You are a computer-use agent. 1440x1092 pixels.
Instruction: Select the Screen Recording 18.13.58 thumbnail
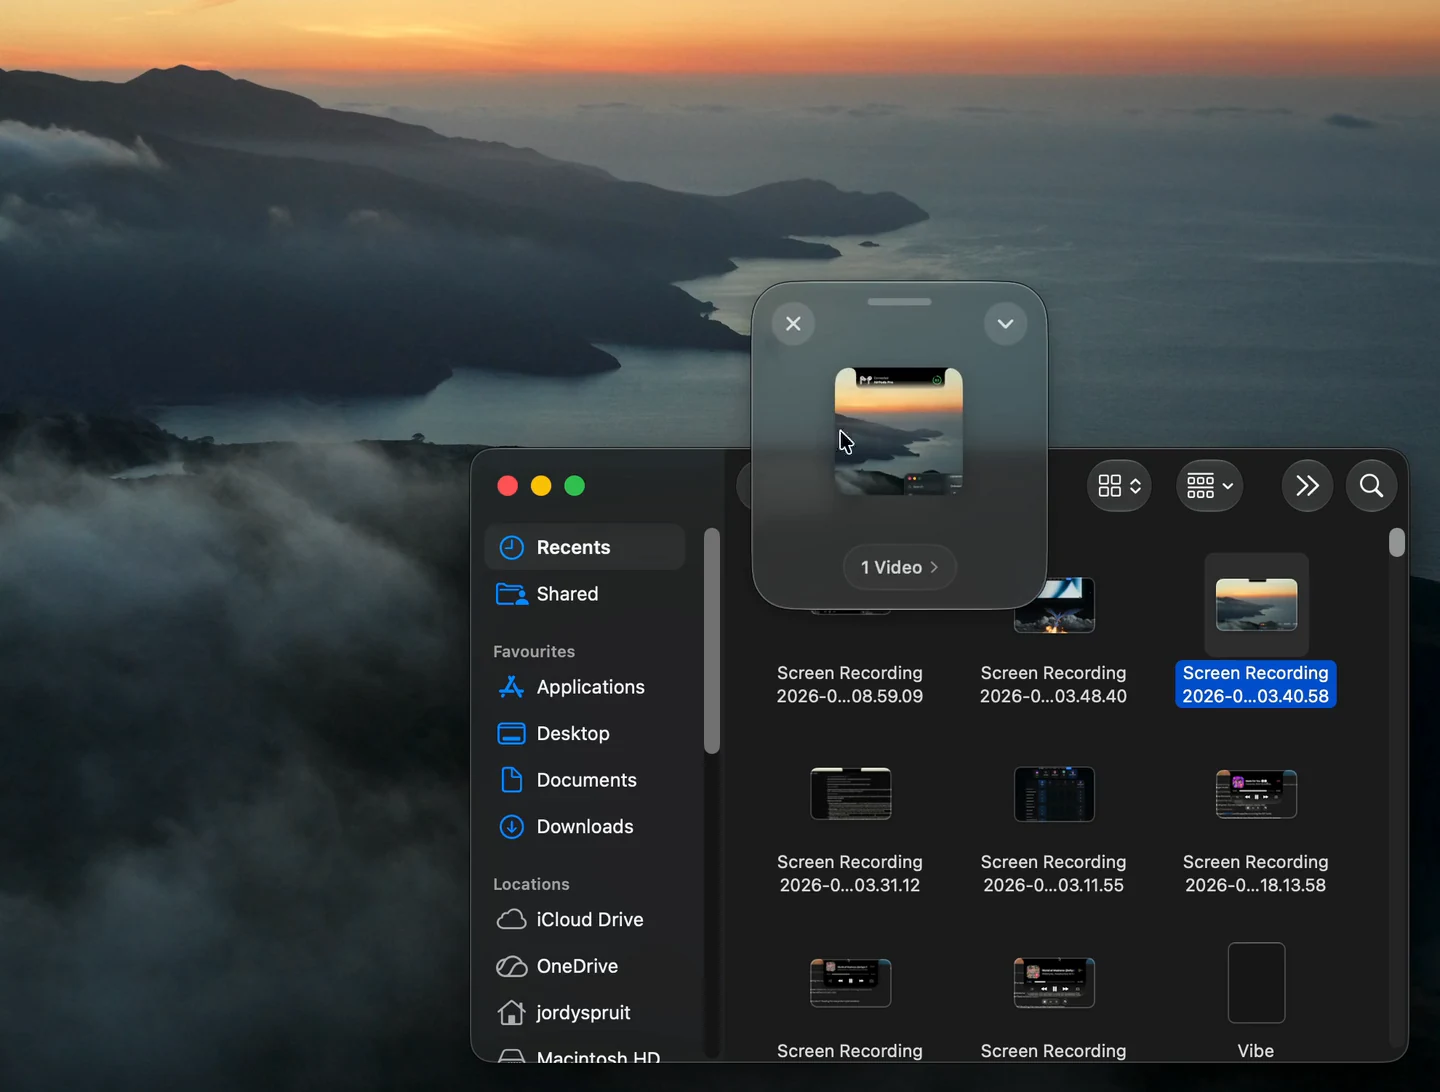(1256, 794)
